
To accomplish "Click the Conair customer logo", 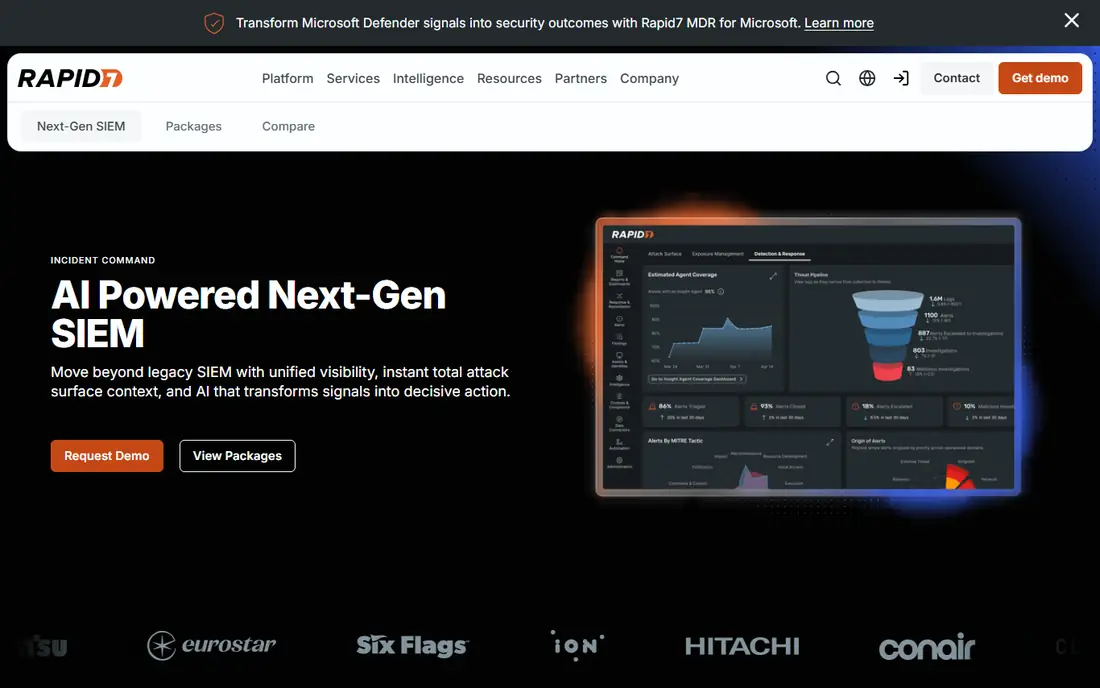I will click(x=927, y=647).
